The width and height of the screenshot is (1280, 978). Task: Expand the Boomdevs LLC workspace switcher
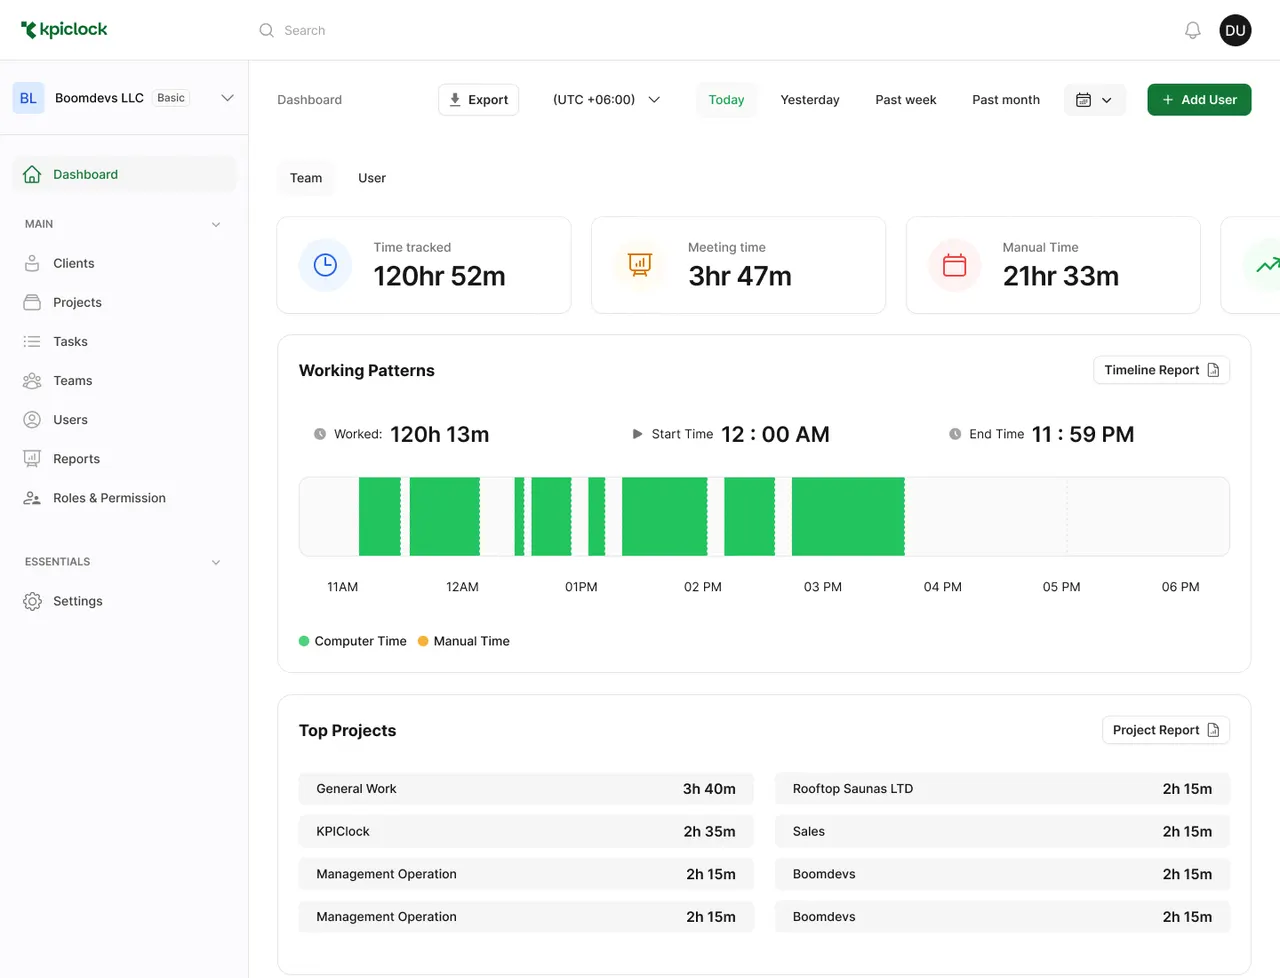pyautogui.click(x=227, y=98)
